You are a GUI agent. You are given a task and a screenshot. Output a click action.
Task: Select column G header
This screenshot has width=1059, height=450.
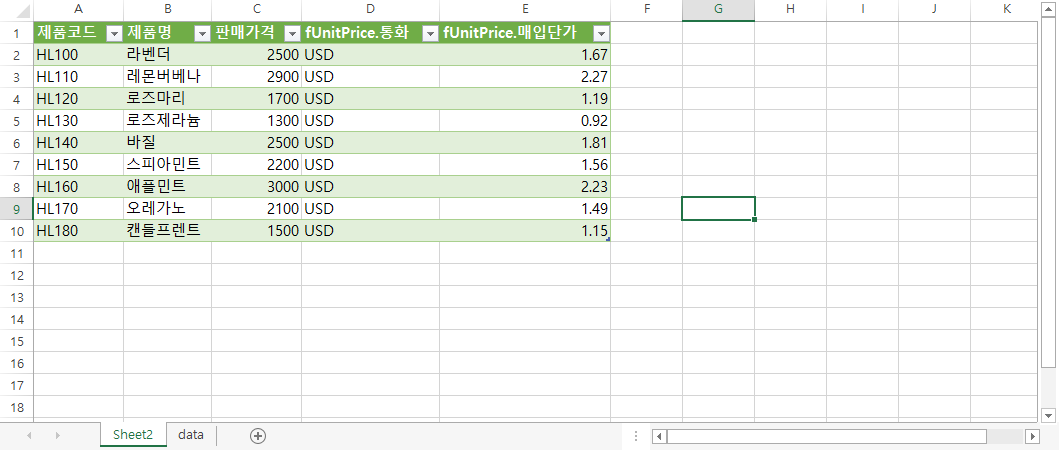click(x=719, y=9)
